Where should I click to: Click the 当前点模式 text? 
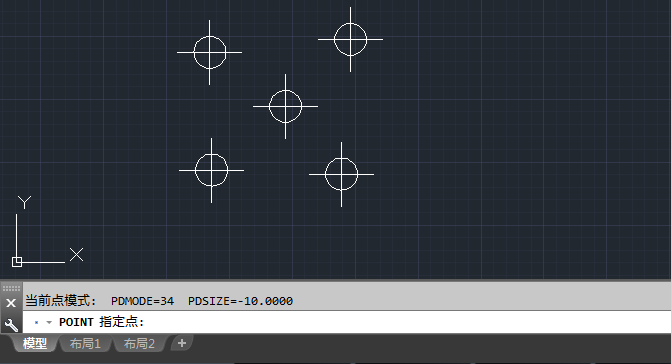coord(60,301)
